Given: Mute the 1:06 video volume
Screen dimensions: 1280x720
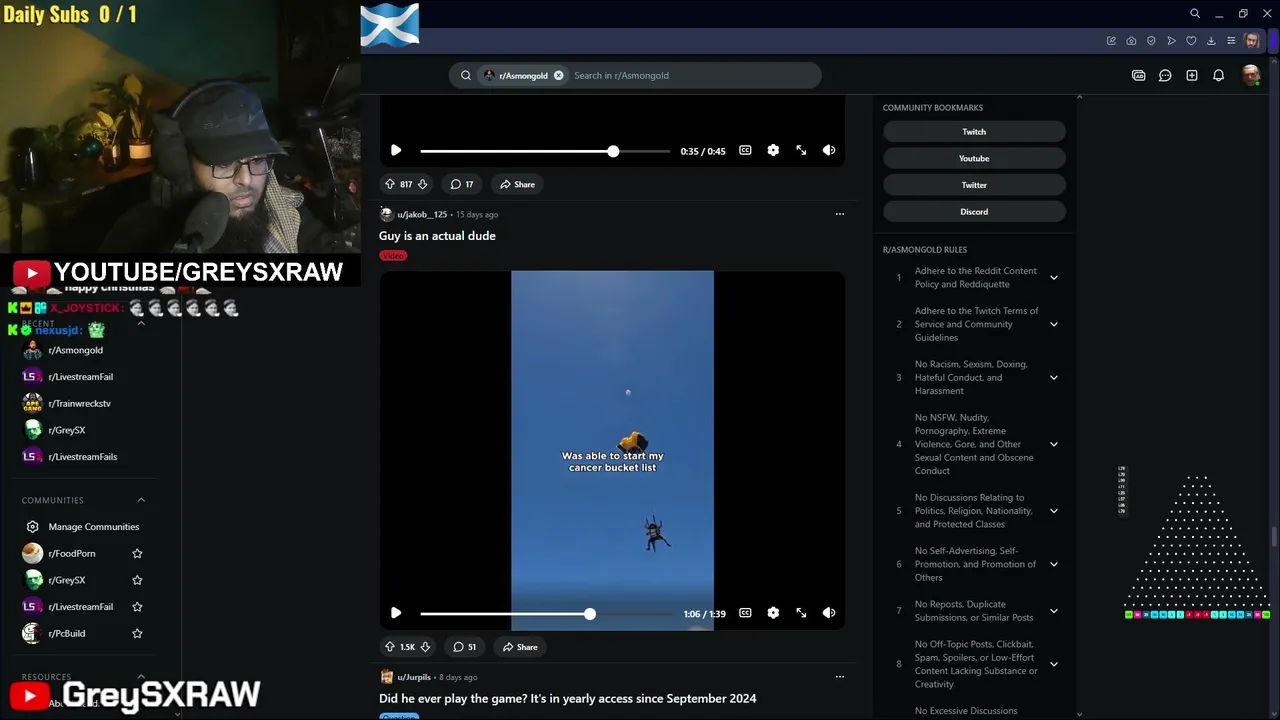Looking at the screenshot, I should click(829, 613).
